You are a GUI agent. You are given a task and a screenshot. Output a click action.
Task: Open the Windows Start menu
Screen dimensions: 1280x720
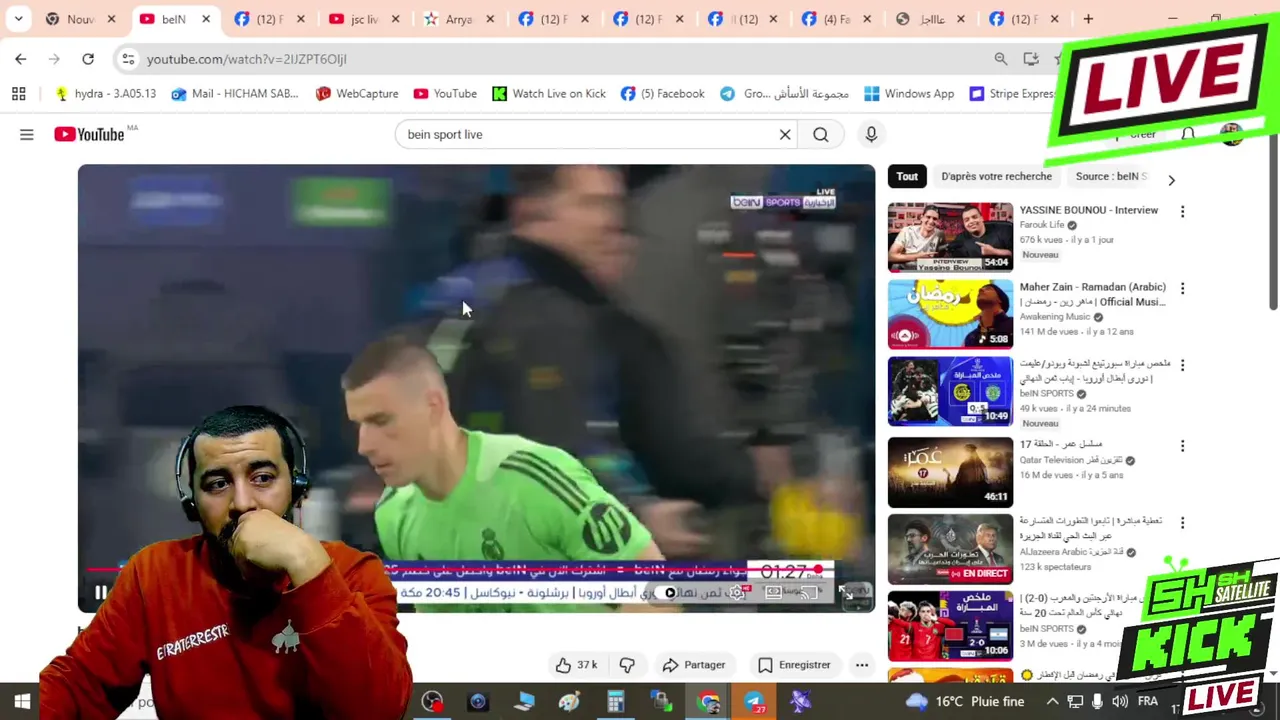pyautogui.click(x=21, y=702)
